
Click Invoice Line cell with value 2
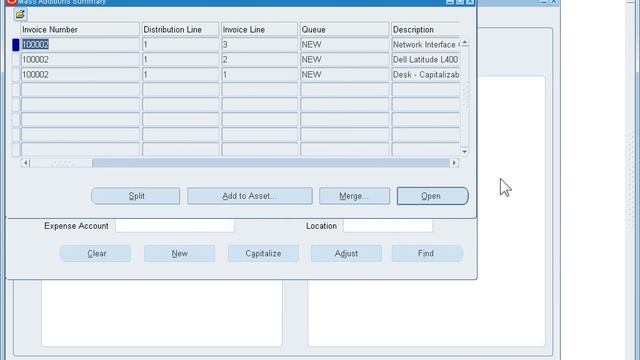(260, 60)
